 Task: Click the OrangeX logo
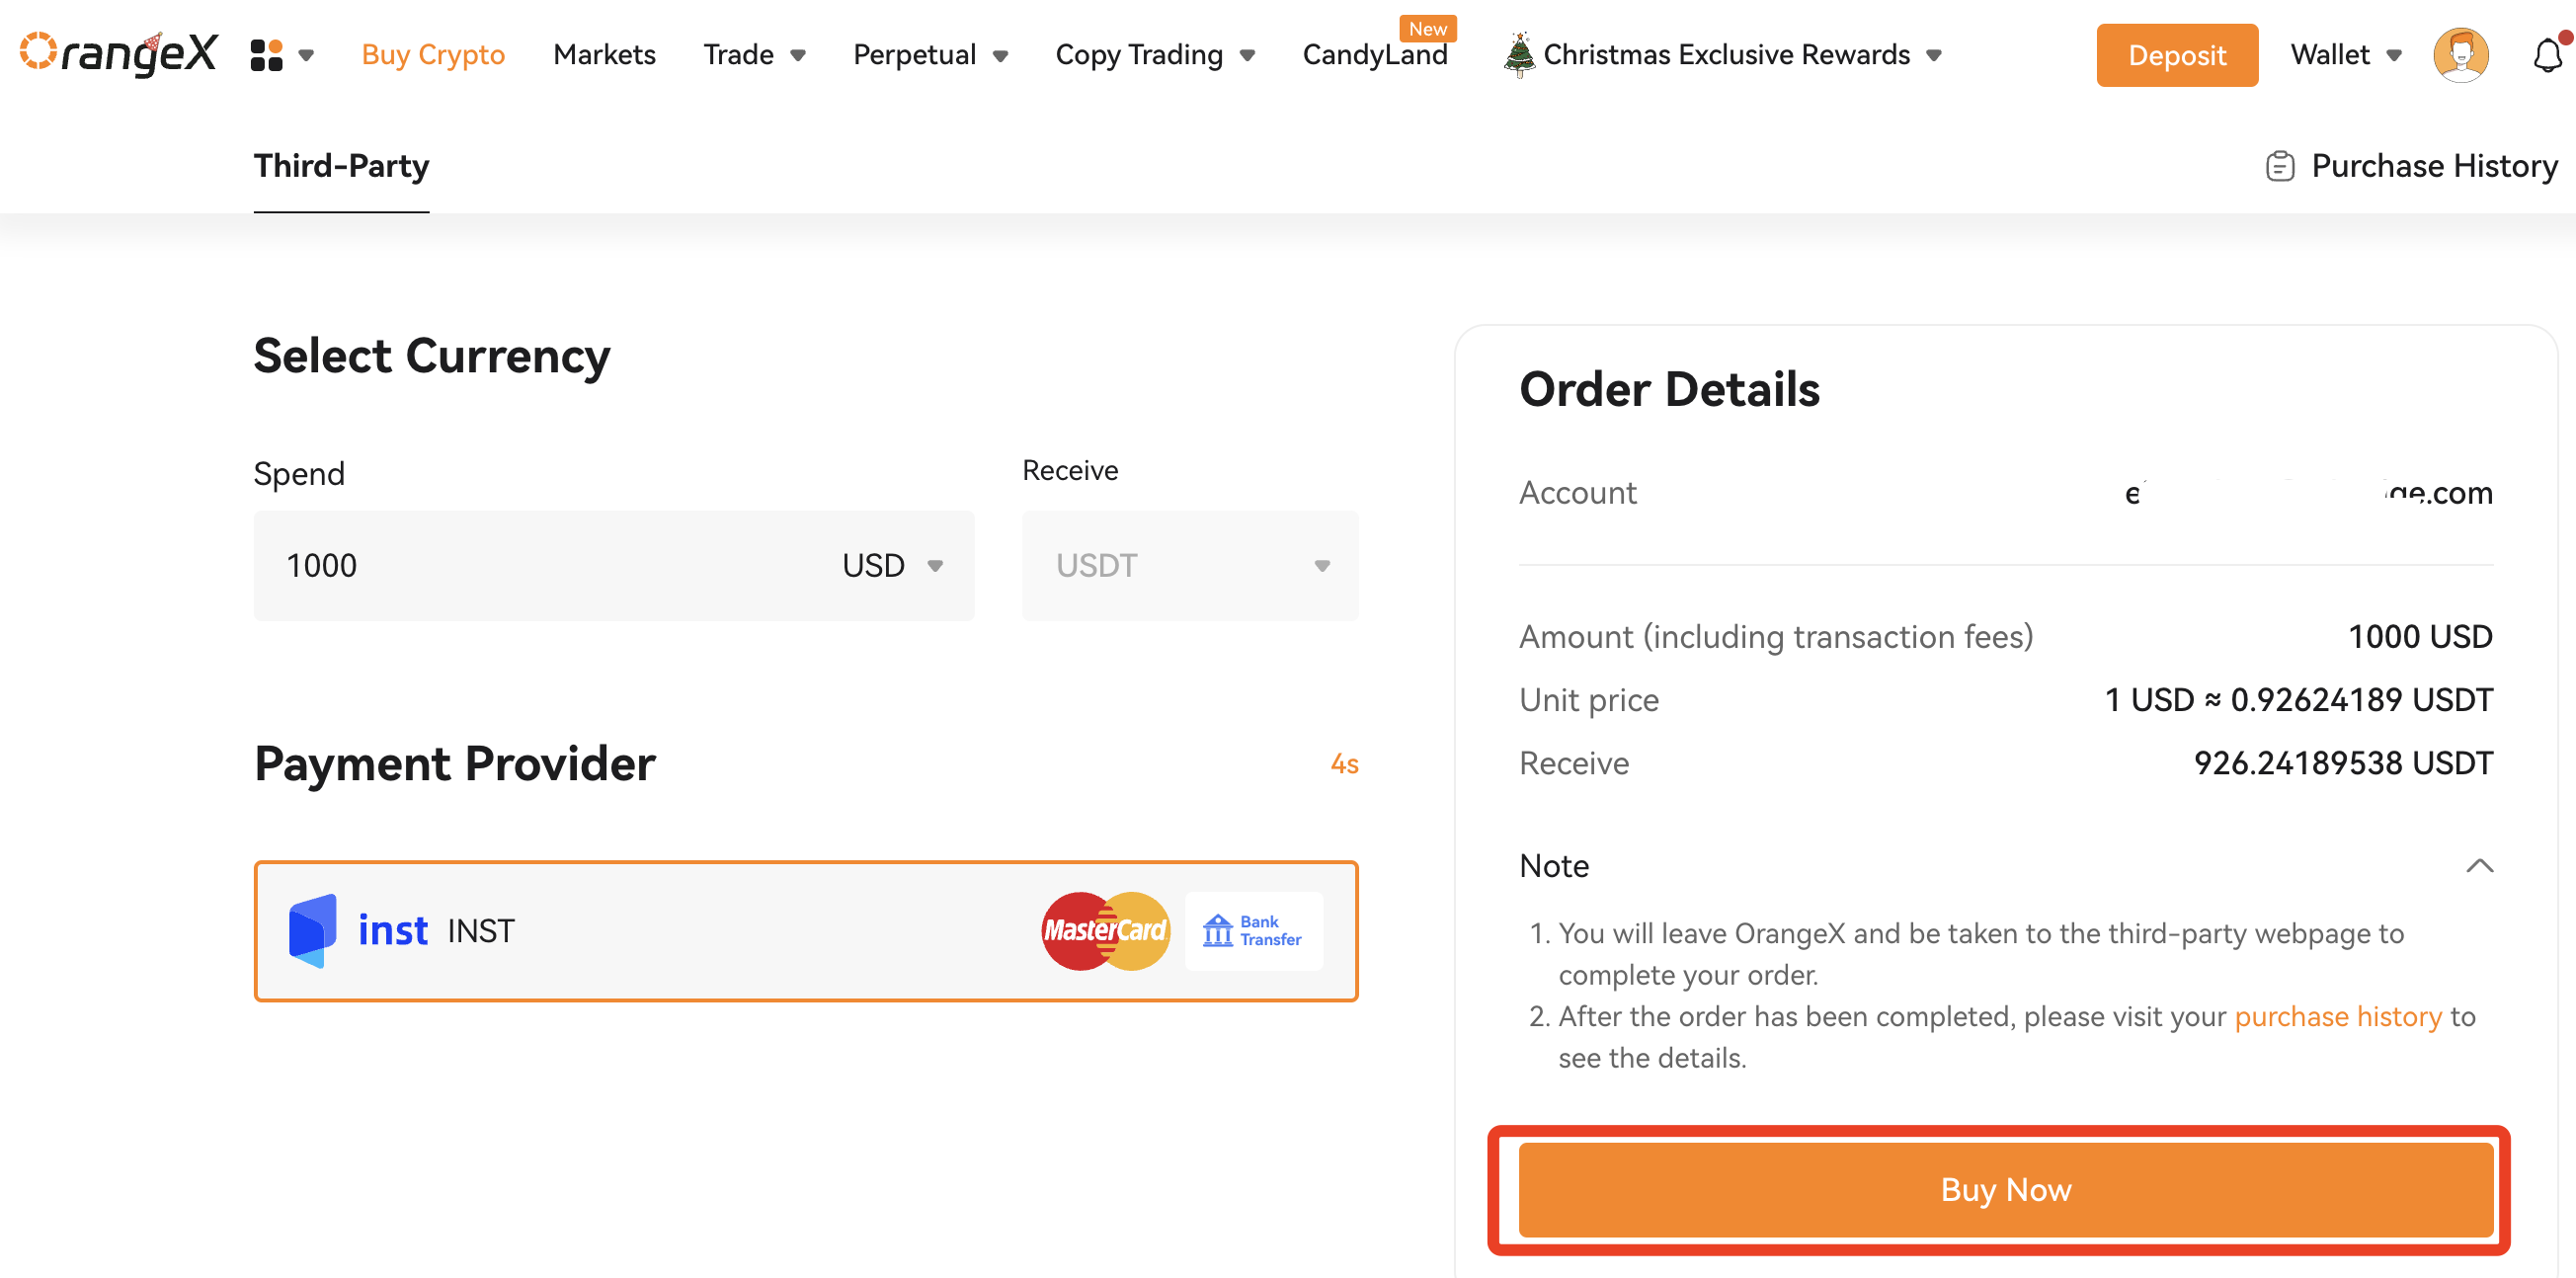click(x=119, y=54)
